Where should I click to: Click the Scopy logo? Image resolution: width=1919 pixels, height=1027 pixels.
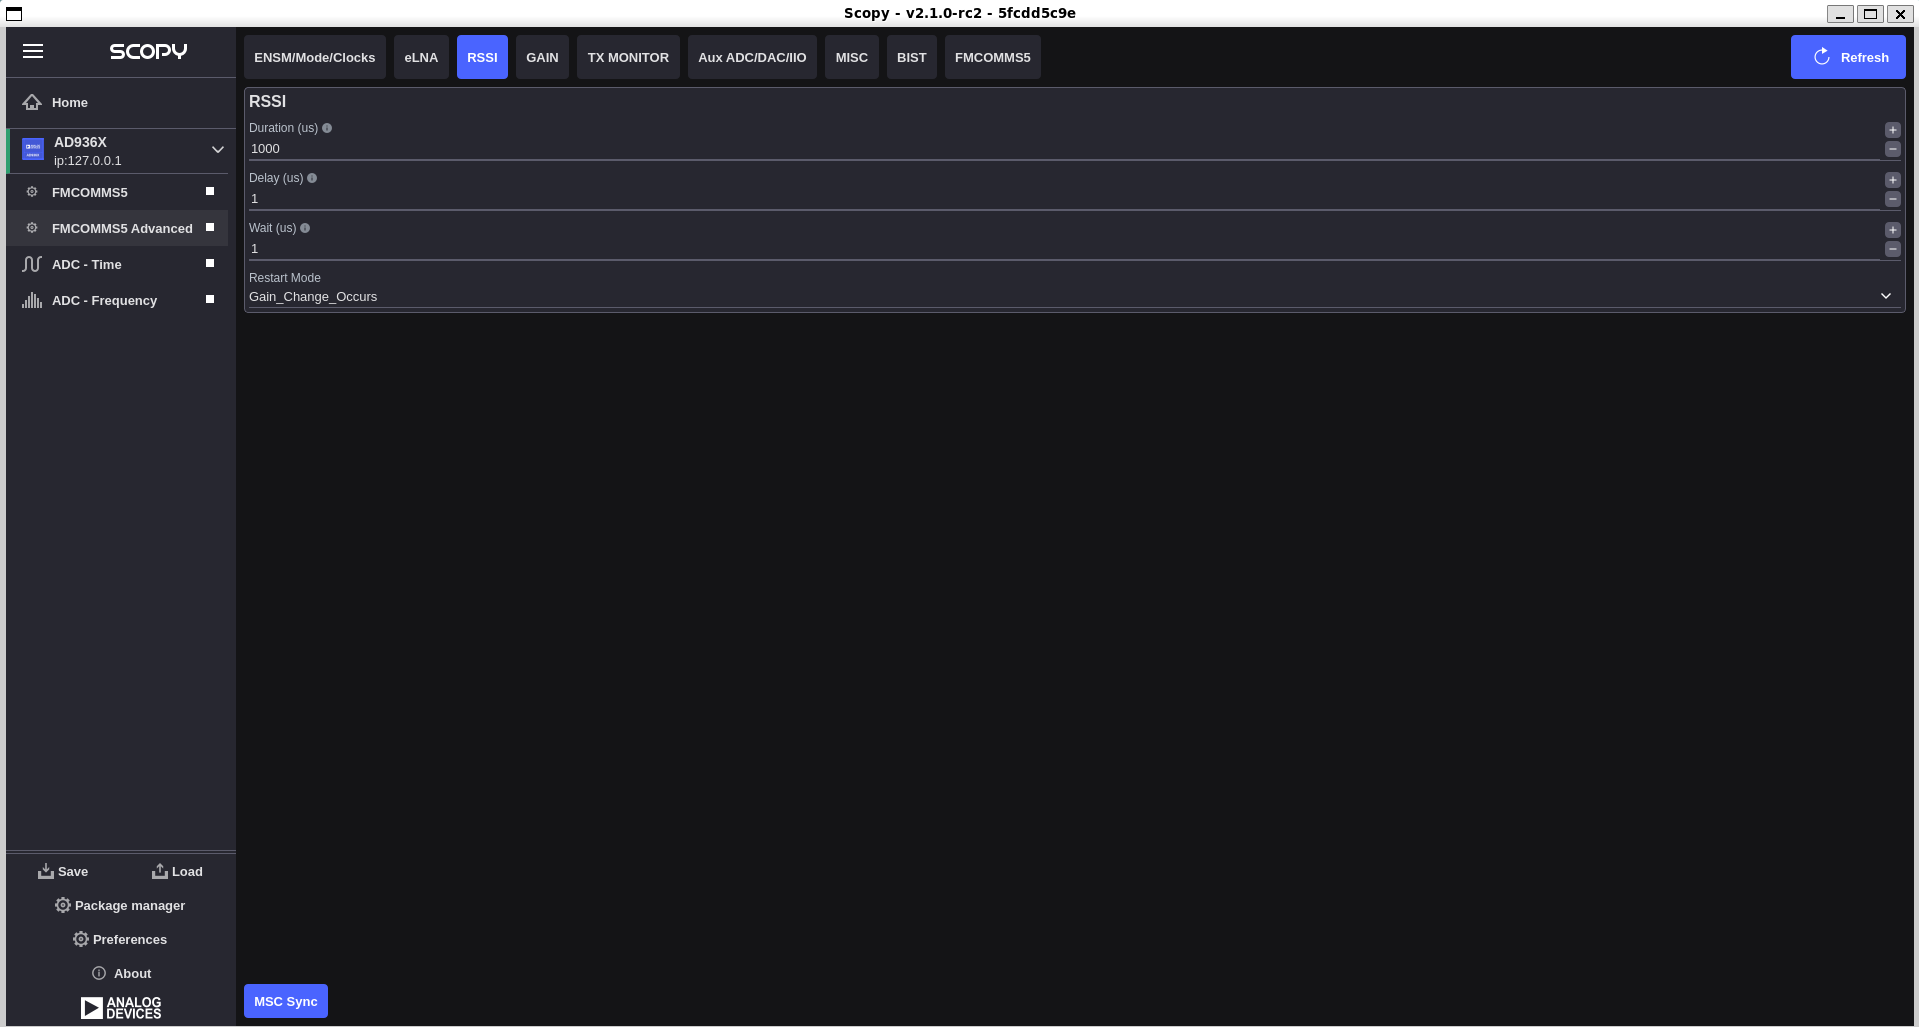tap(148, 51)
